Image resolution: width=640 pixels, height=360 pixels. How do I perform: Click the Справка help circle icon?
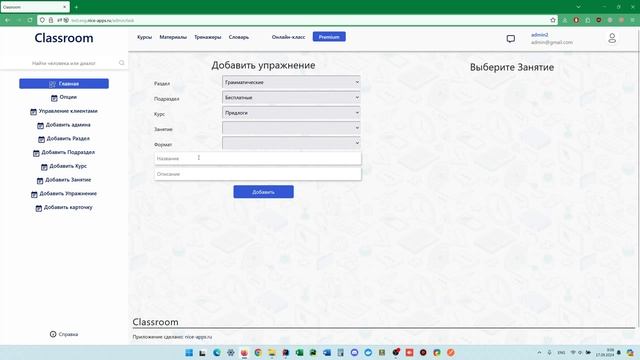(x=53, y=334)
